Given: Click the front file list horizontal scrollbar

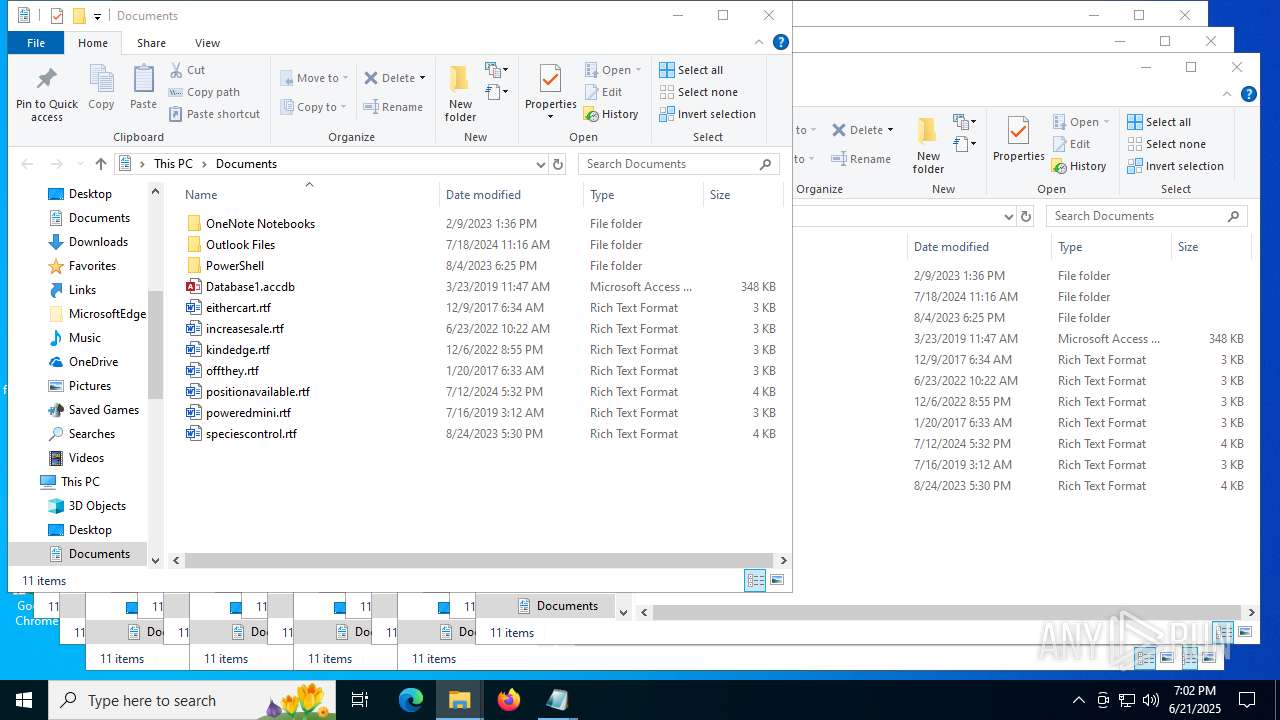Looking at the screenshot, I should 477,561.
